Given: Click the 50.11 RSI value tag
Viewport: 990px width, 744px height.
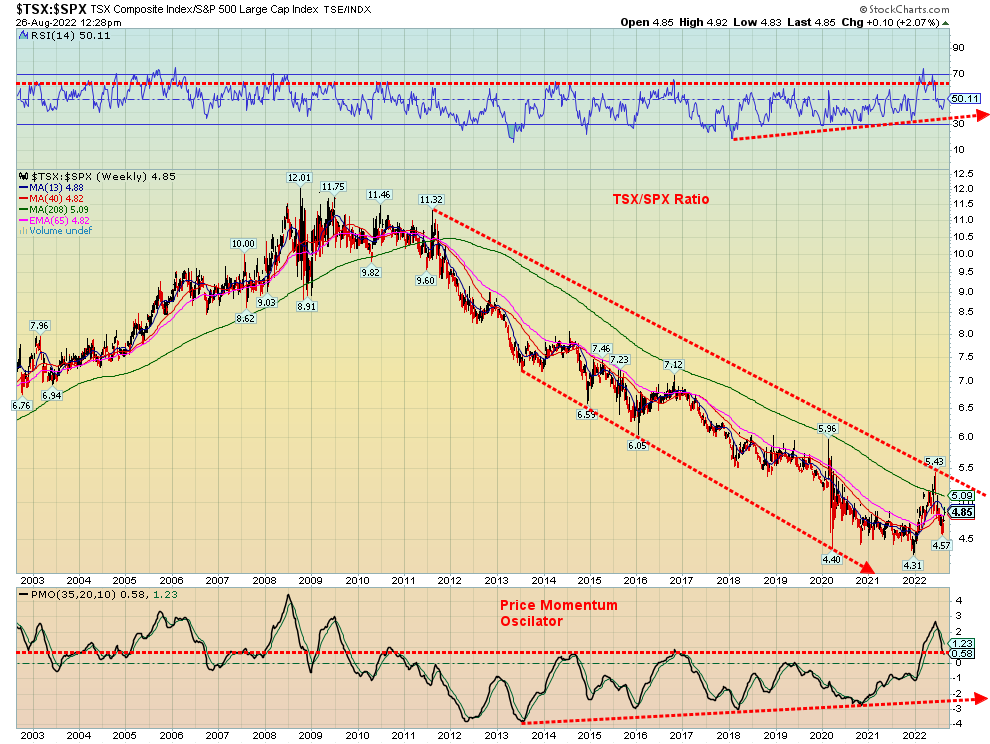Looking at the screenshot, I should click(x=964, y=98).
